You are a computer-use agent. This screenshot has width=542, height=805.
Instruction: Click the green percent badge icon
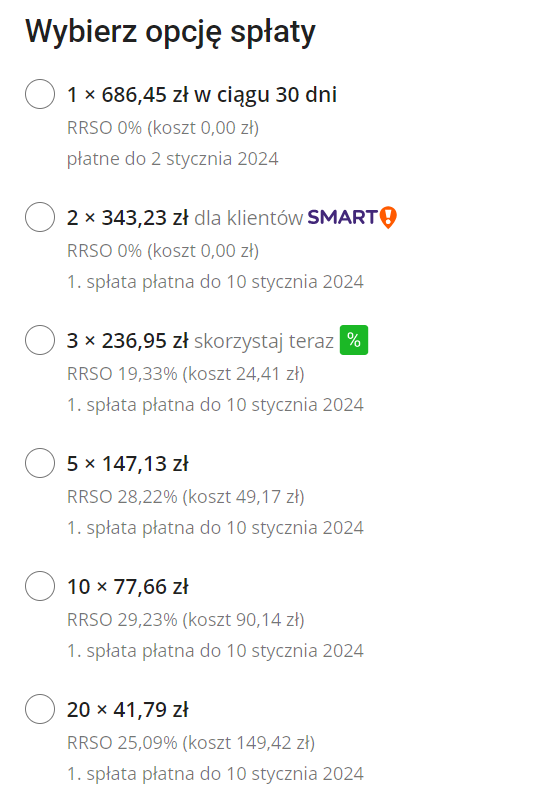(354, 340)
